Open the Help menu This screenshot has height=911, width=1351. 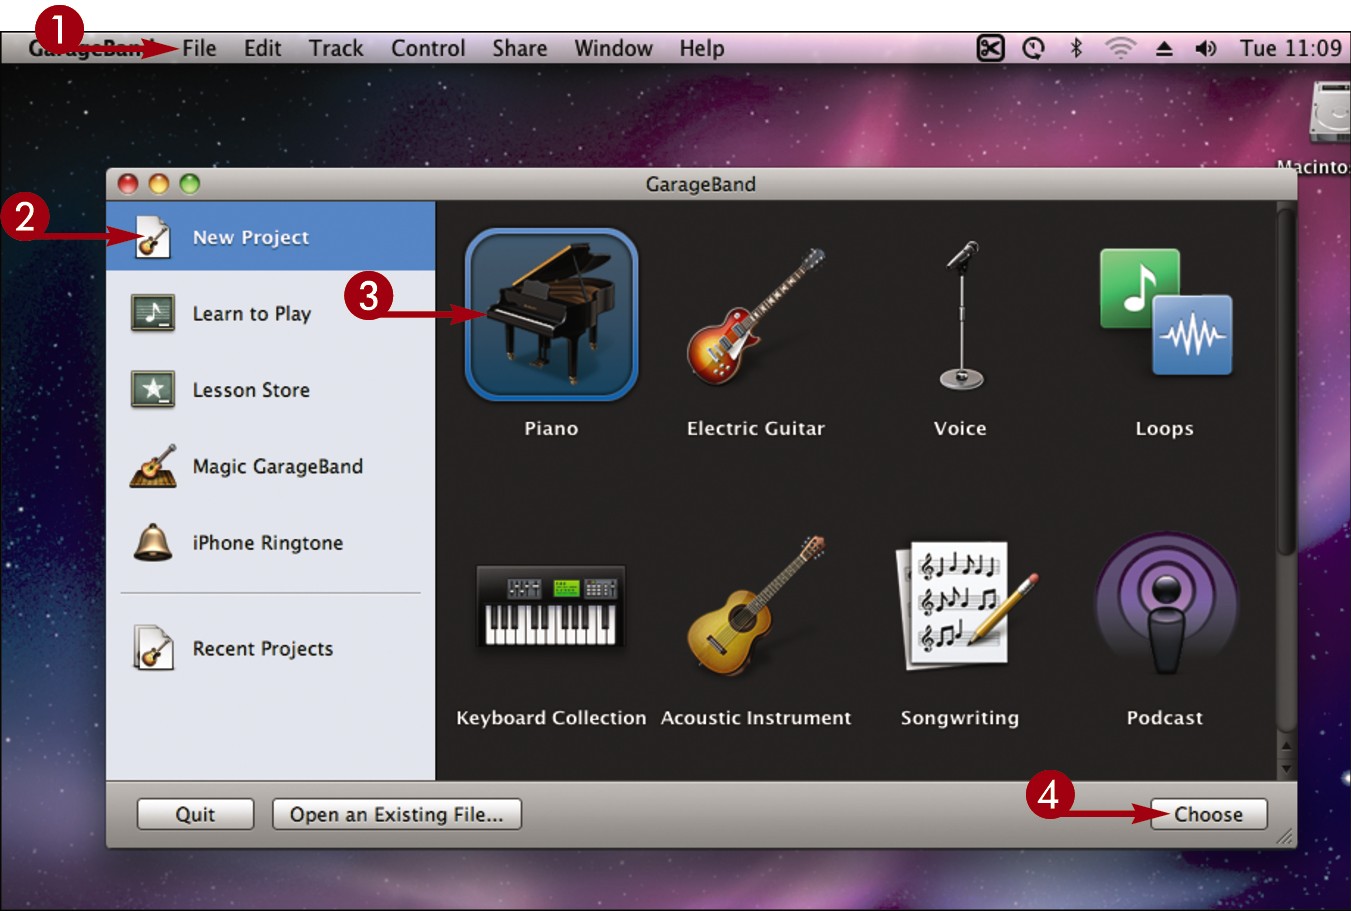(702, 48)
